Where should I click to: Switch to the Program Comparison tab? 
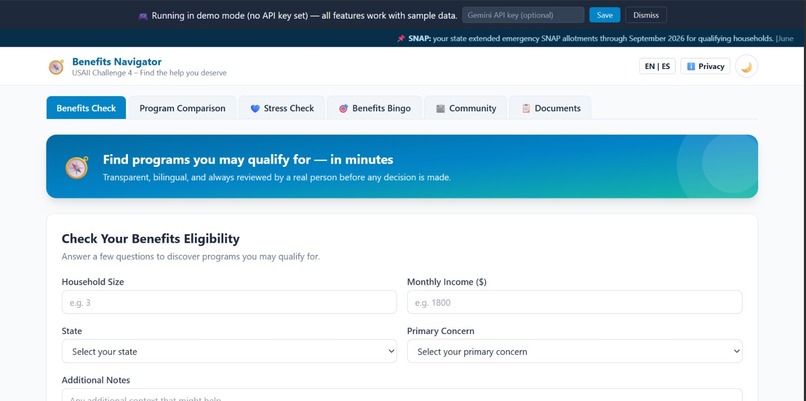182,108
